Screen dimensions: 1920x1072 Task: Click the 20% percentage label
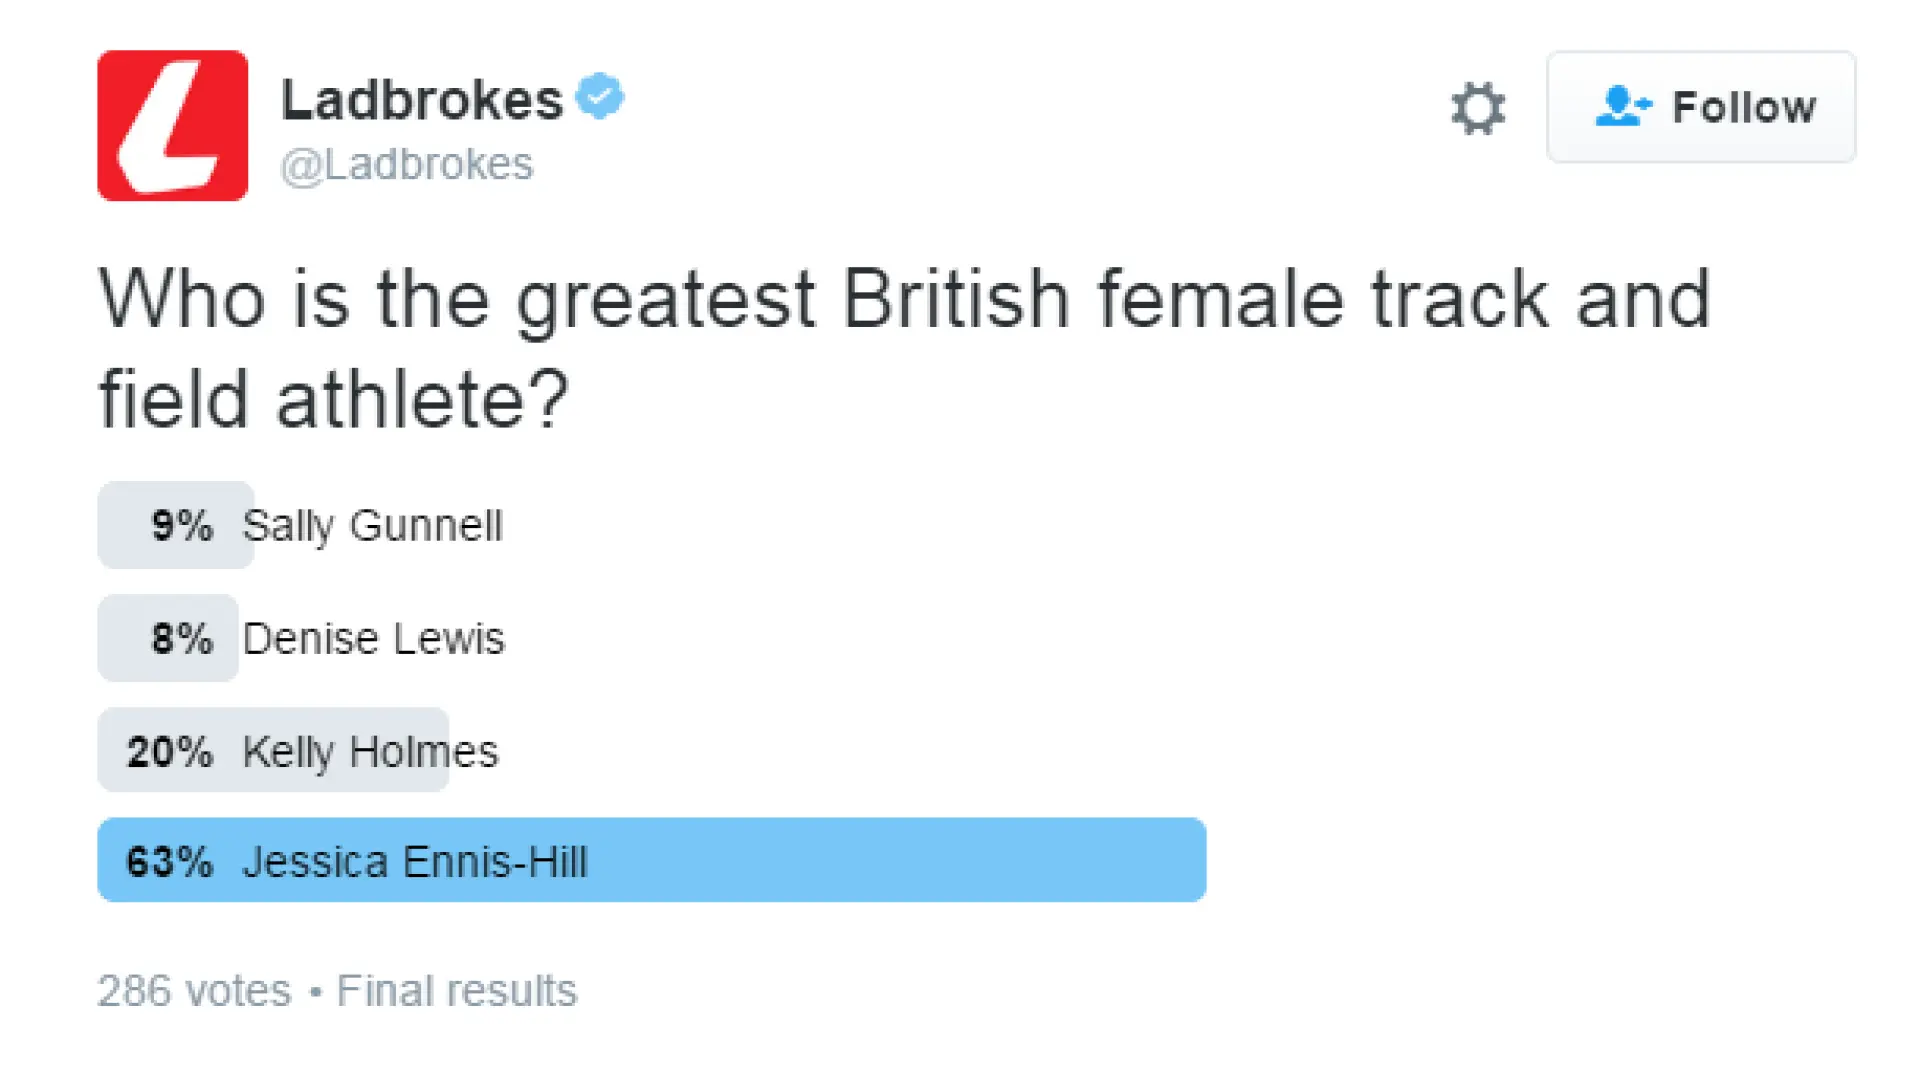pos(170,752)
